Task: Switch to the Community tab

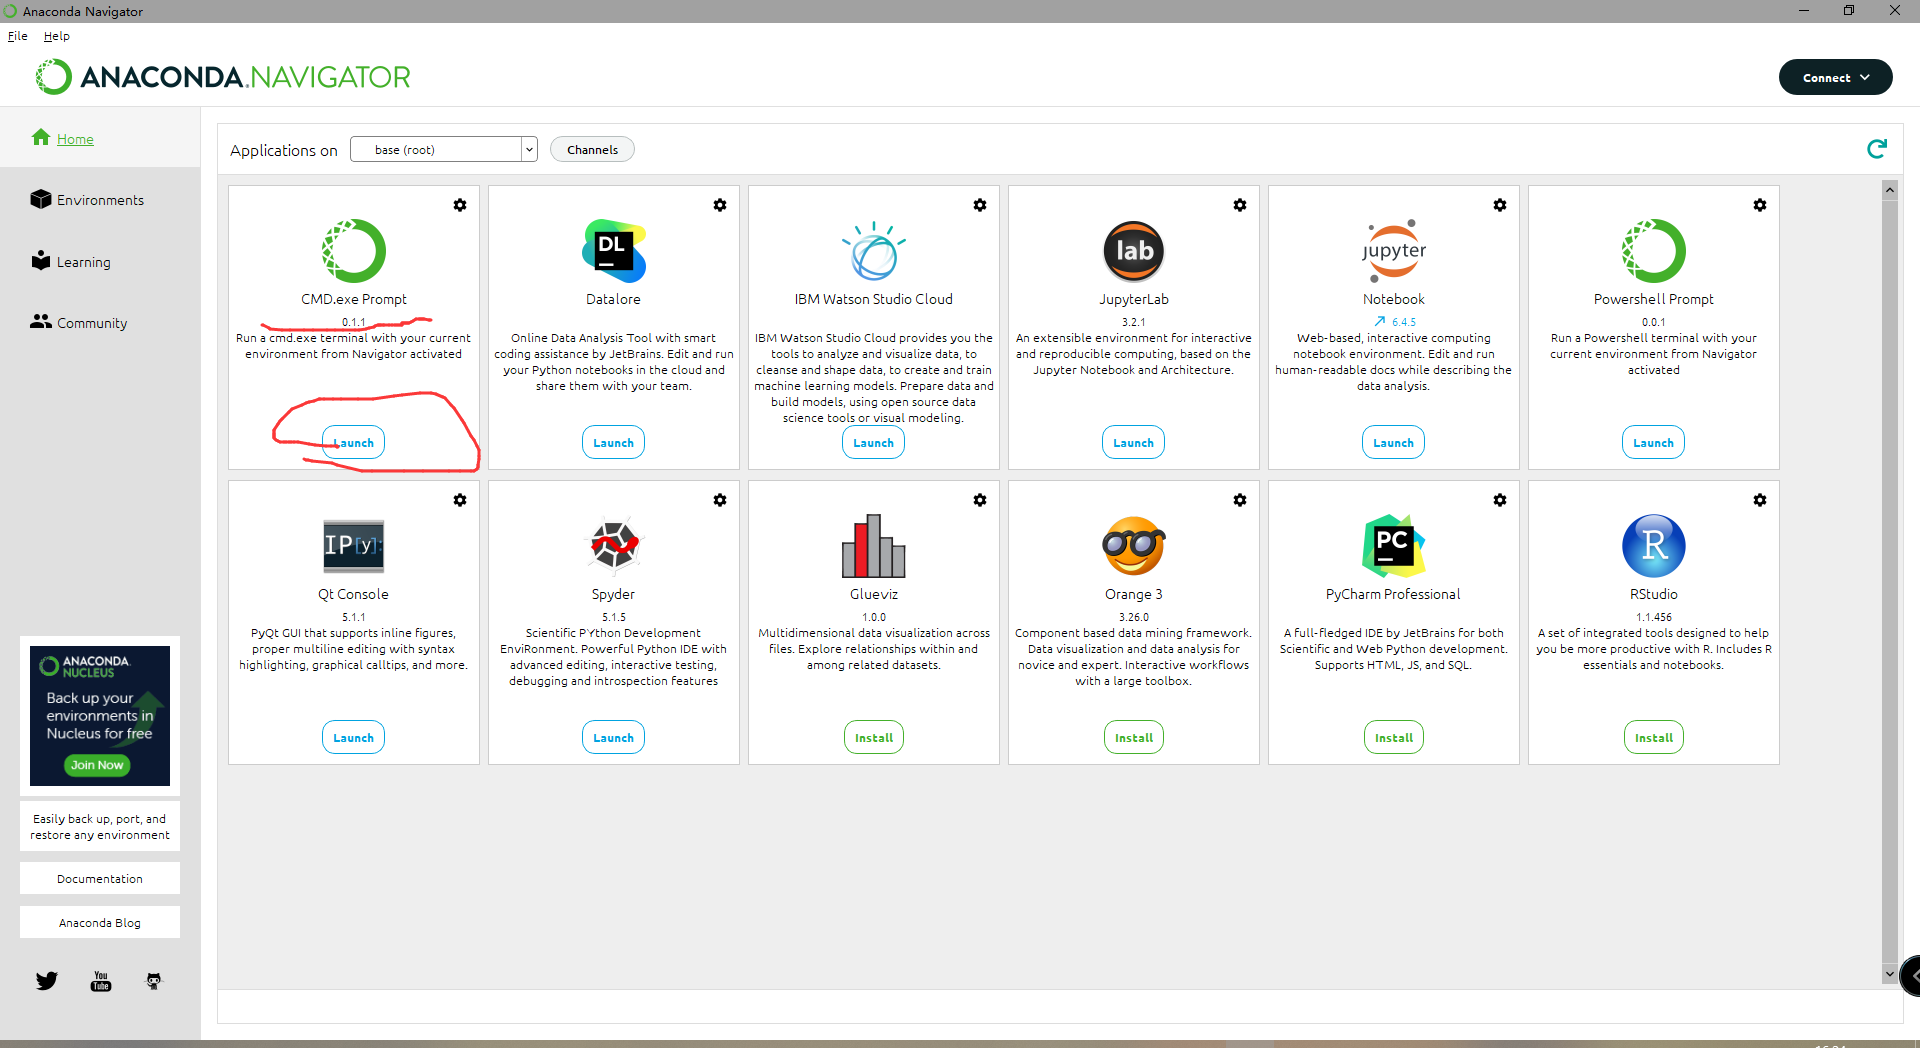Action: [79, 323]
